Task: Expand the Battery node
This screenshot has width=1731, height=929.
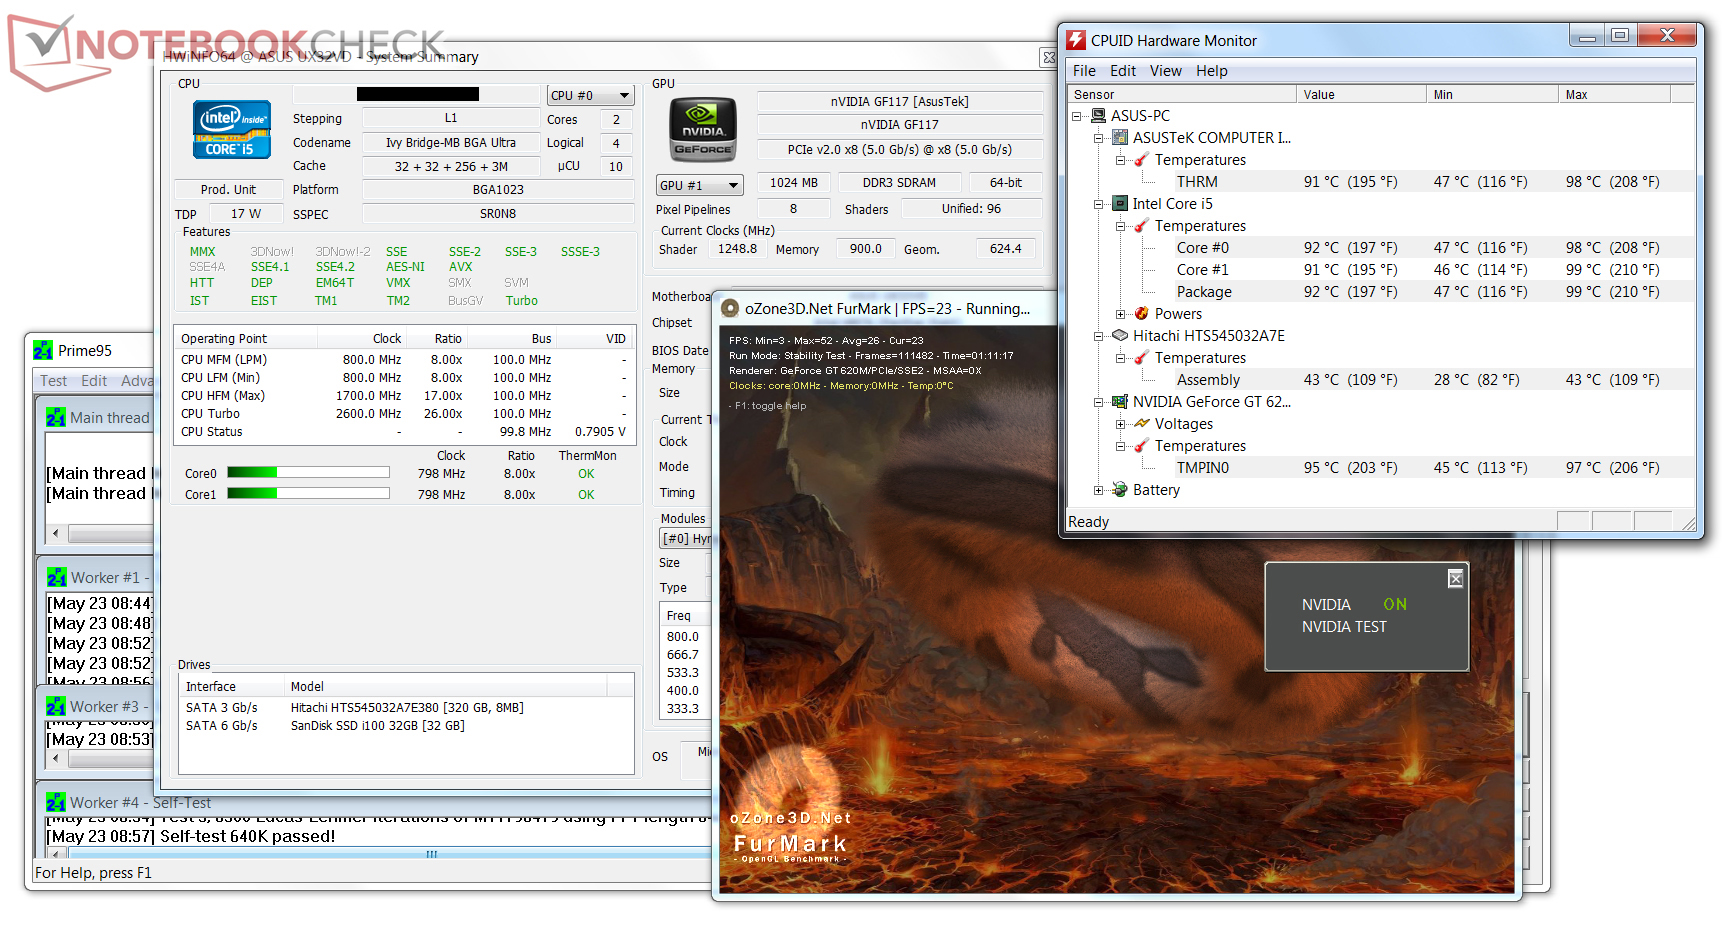Action: coord(1099,490)
